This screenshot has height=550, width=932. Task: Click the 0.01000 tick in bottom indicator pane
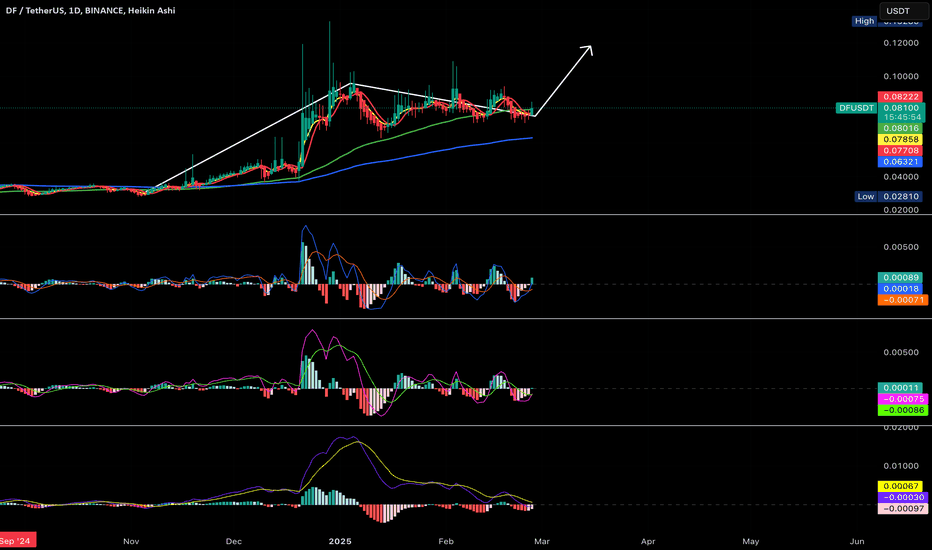tap(901, 466)
